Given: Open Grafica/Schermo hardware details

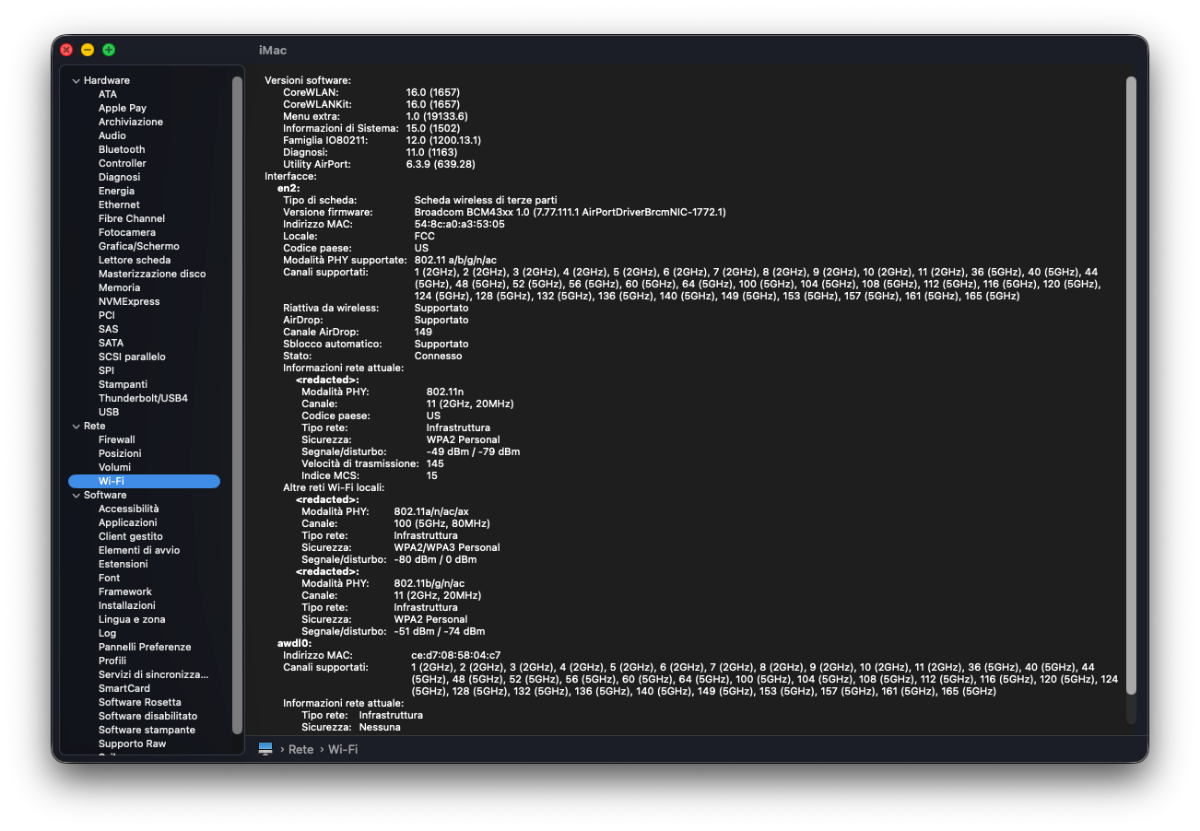Looking at the screenshot, I should coord(139,246).
